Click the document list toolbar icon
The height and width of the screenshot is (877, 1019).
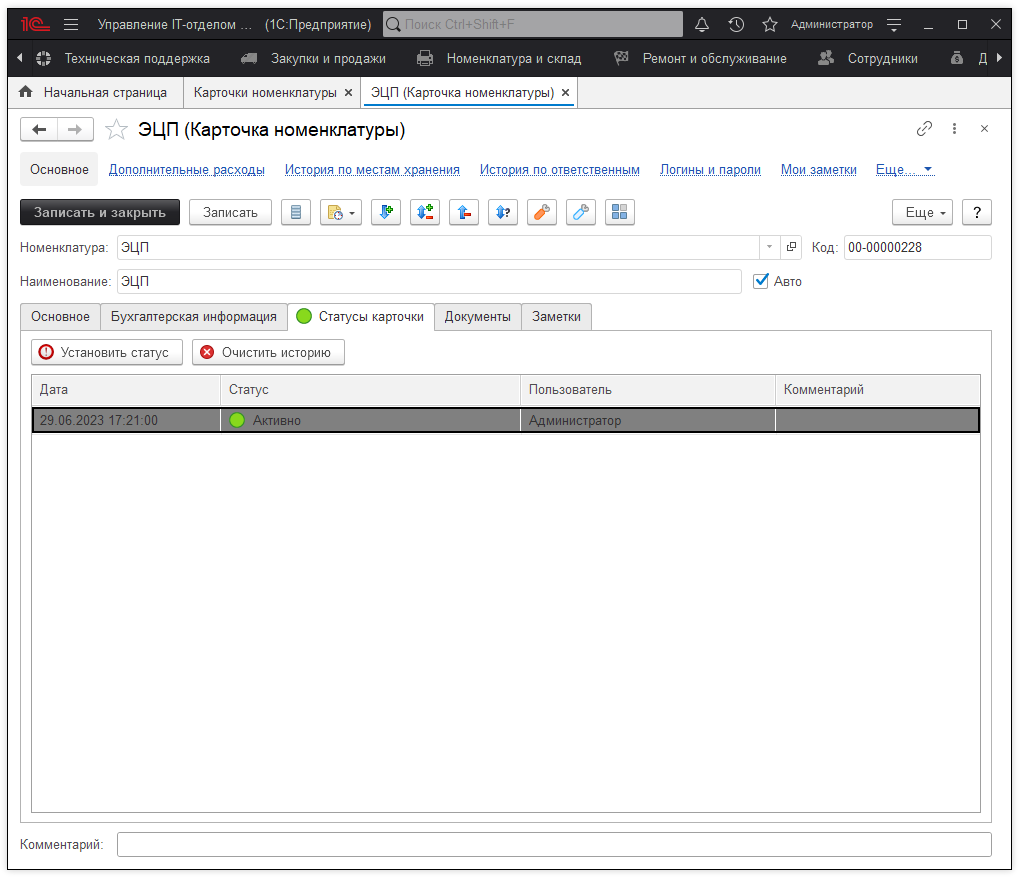click(x=295, y=212)
